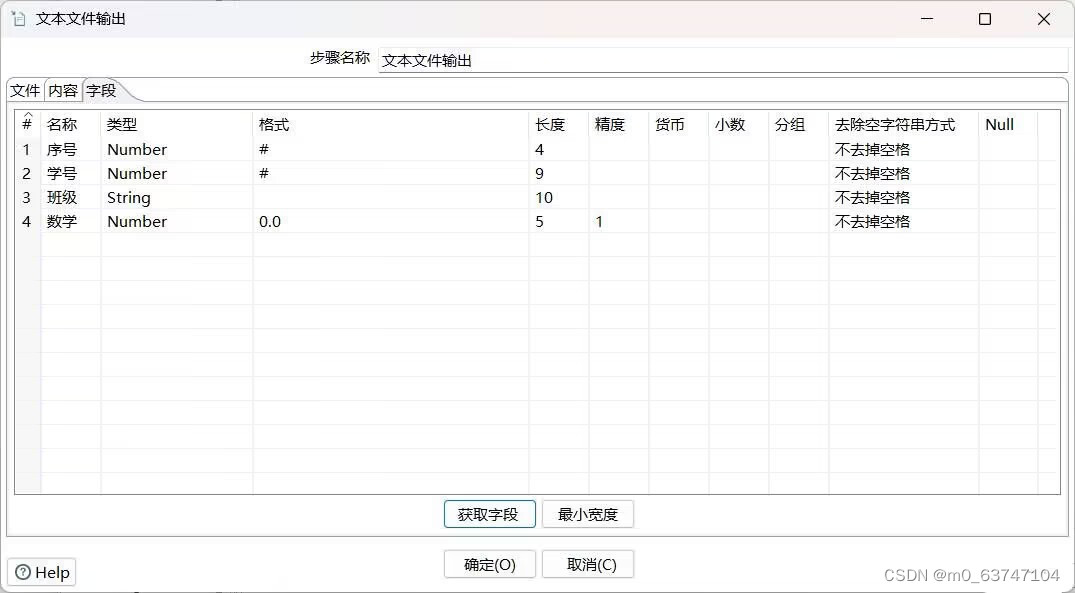
Task: Click the 名称 column header
Action: point(71,124)
